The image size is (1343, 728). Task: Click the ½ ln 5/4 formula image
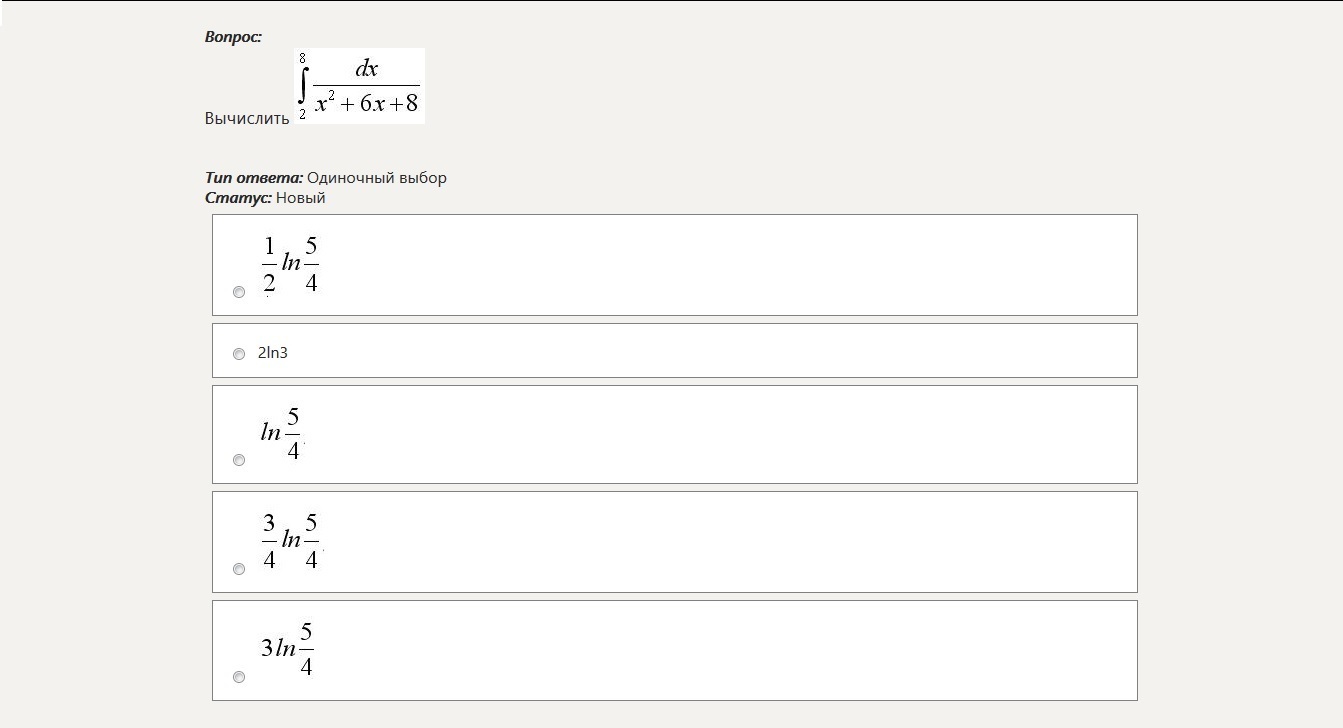click(290, 265)
